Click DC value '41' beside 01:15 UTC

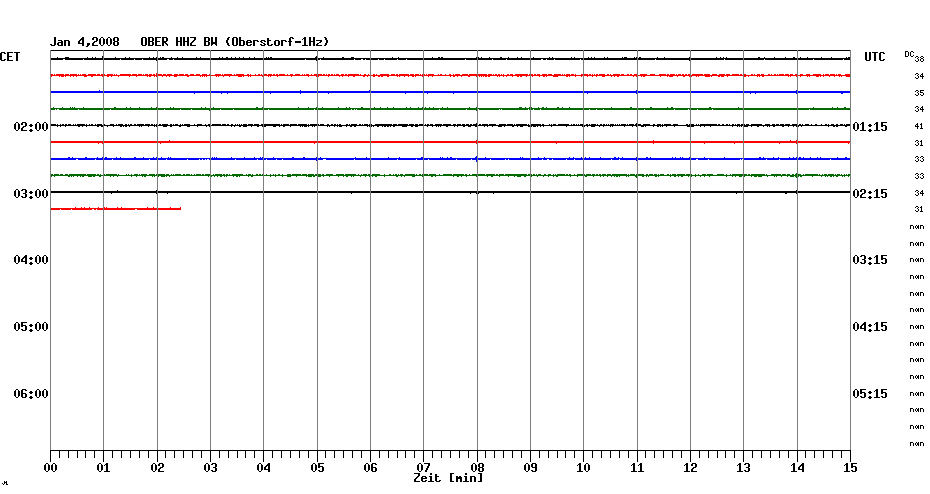click(919, 126)
